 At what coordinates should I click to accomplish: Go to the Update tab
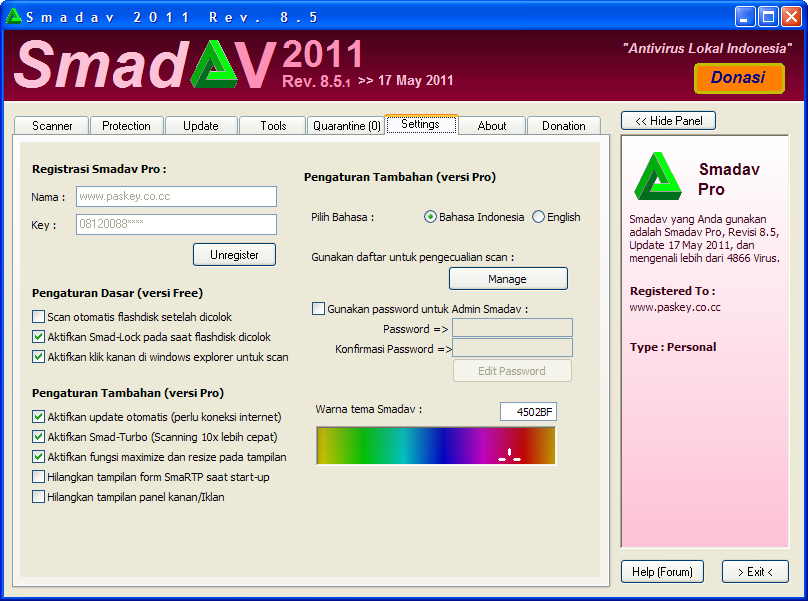(x=200, y=126)
